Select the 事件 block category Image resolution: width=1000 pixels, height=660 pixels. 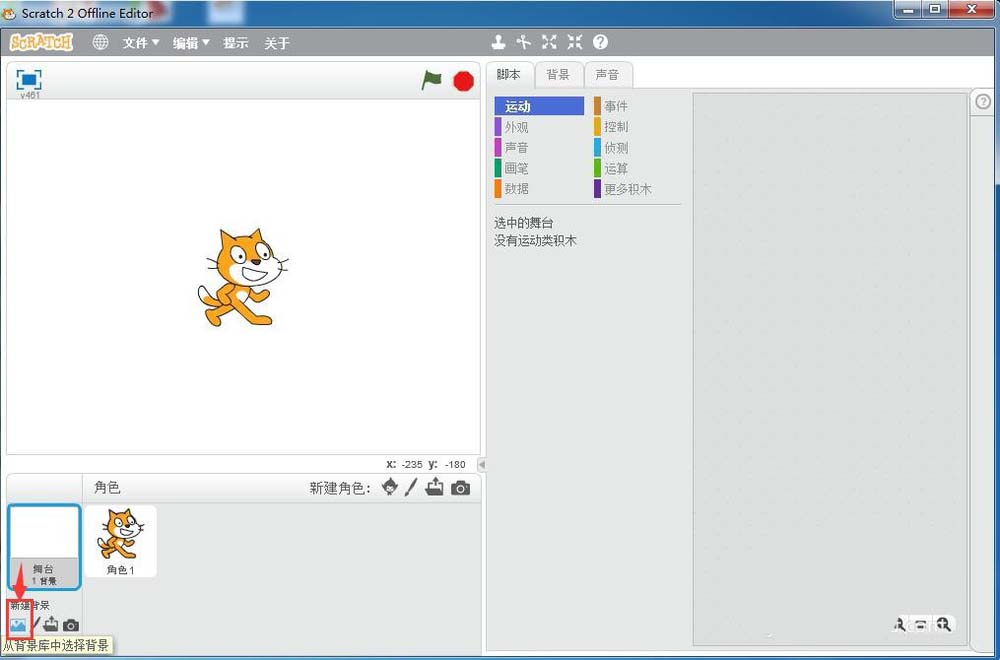pyautogui.click(x=616, y=105)
